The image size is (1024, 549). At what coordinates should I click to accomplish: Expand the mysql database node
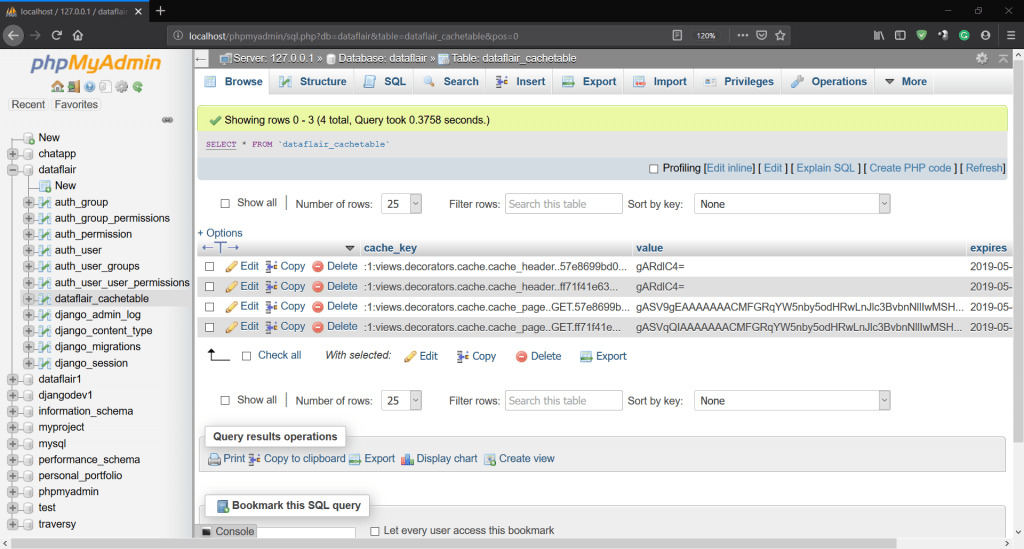point(12,444)
